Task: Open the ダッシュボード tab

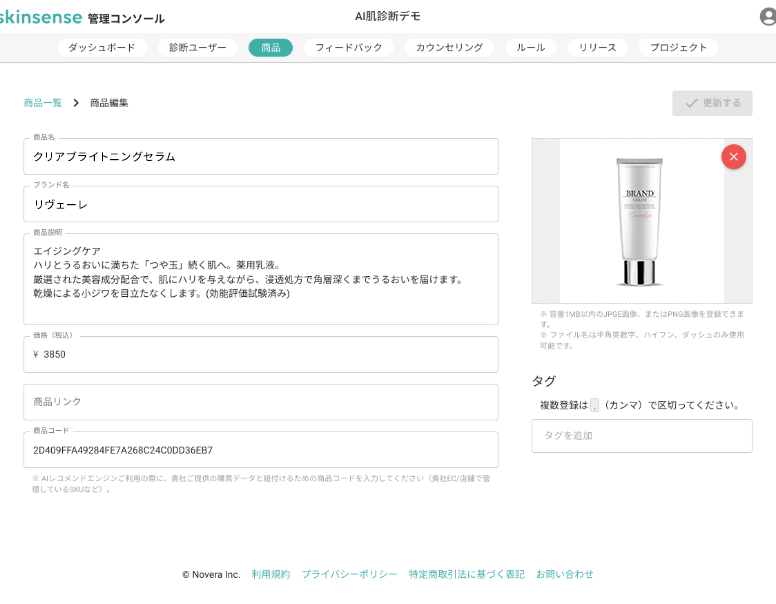Action: pos(101,48)
